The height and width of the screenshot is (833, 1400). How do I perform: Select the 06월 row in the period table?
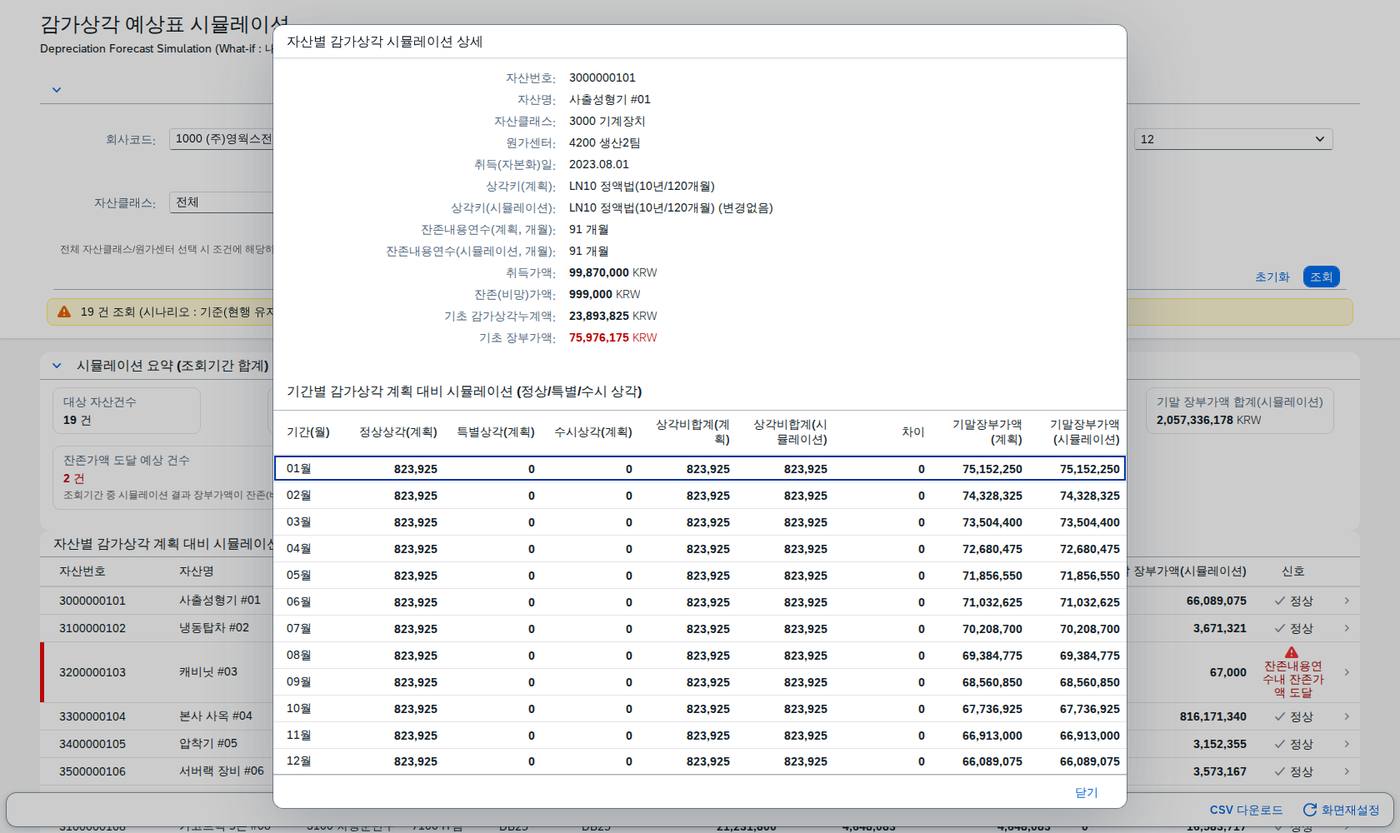(x=700, y=602)
